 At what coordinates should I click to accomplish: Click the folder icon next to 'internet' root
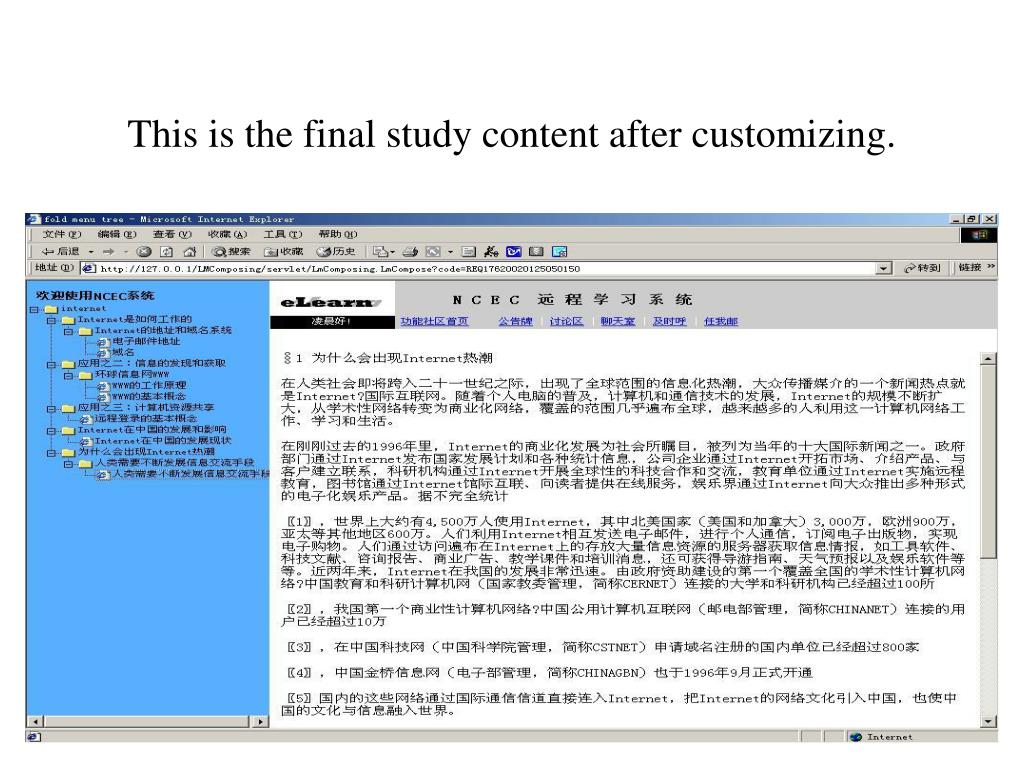pos(52,309)
